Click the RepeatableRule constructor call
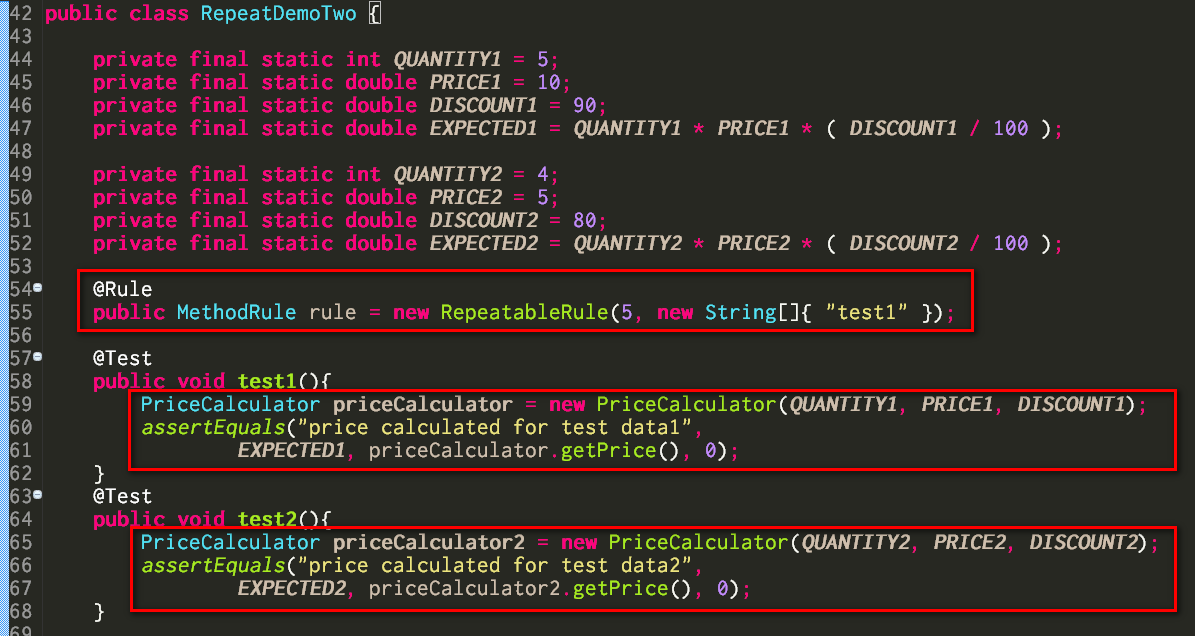Image resolution: width=1195 pixels, height=636 pixels. (x=525, y=313)
